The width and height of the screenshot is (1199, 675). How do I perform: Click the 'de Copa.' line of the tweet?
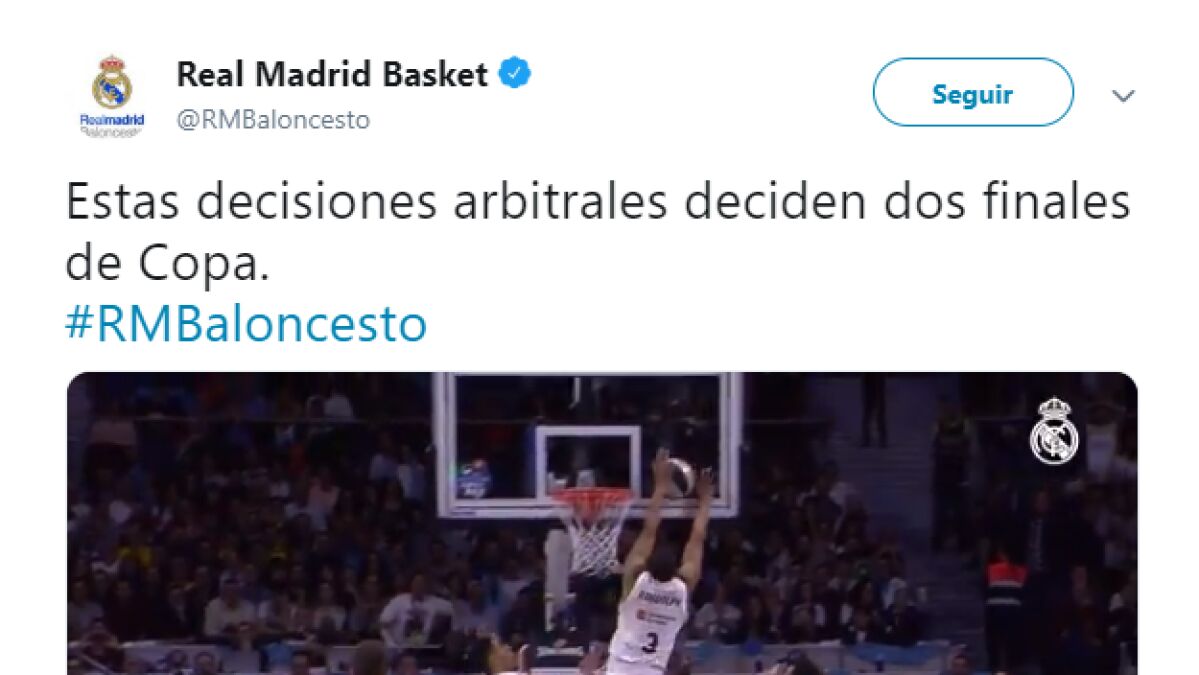point(167,264)
